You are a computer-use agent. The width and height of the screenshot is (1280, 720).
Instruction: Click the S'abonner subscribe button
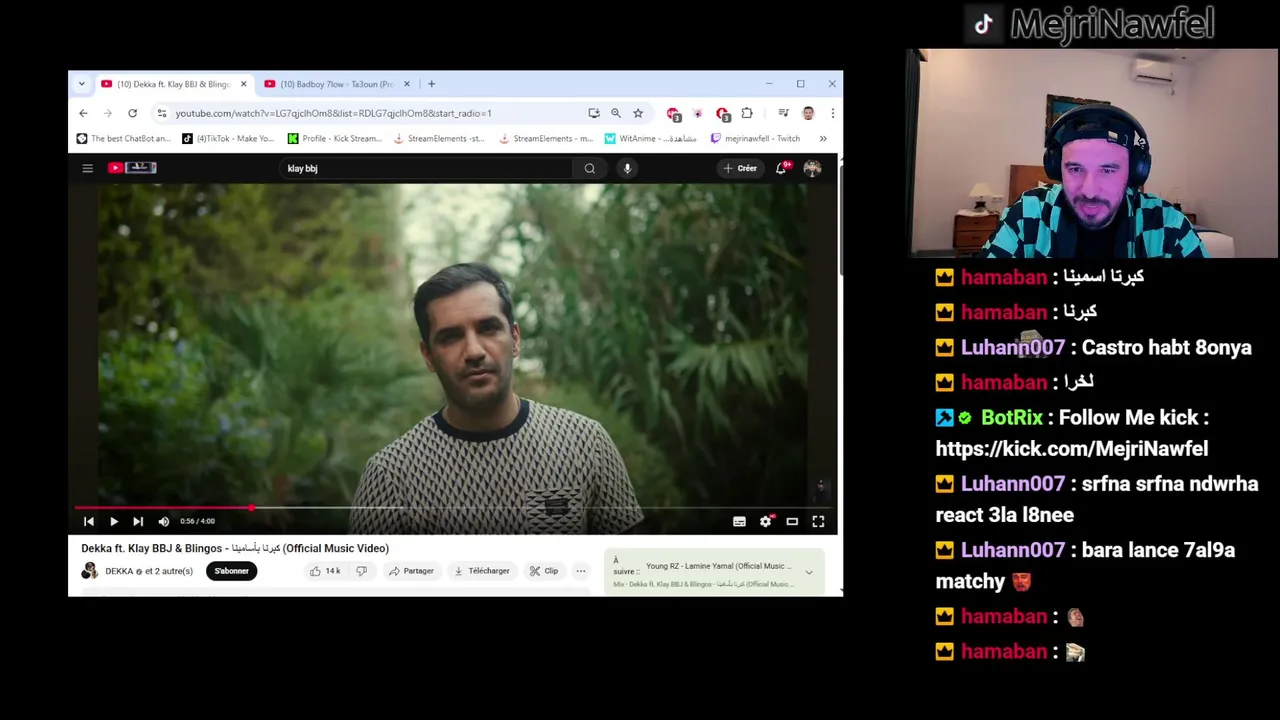coord(231,571)
